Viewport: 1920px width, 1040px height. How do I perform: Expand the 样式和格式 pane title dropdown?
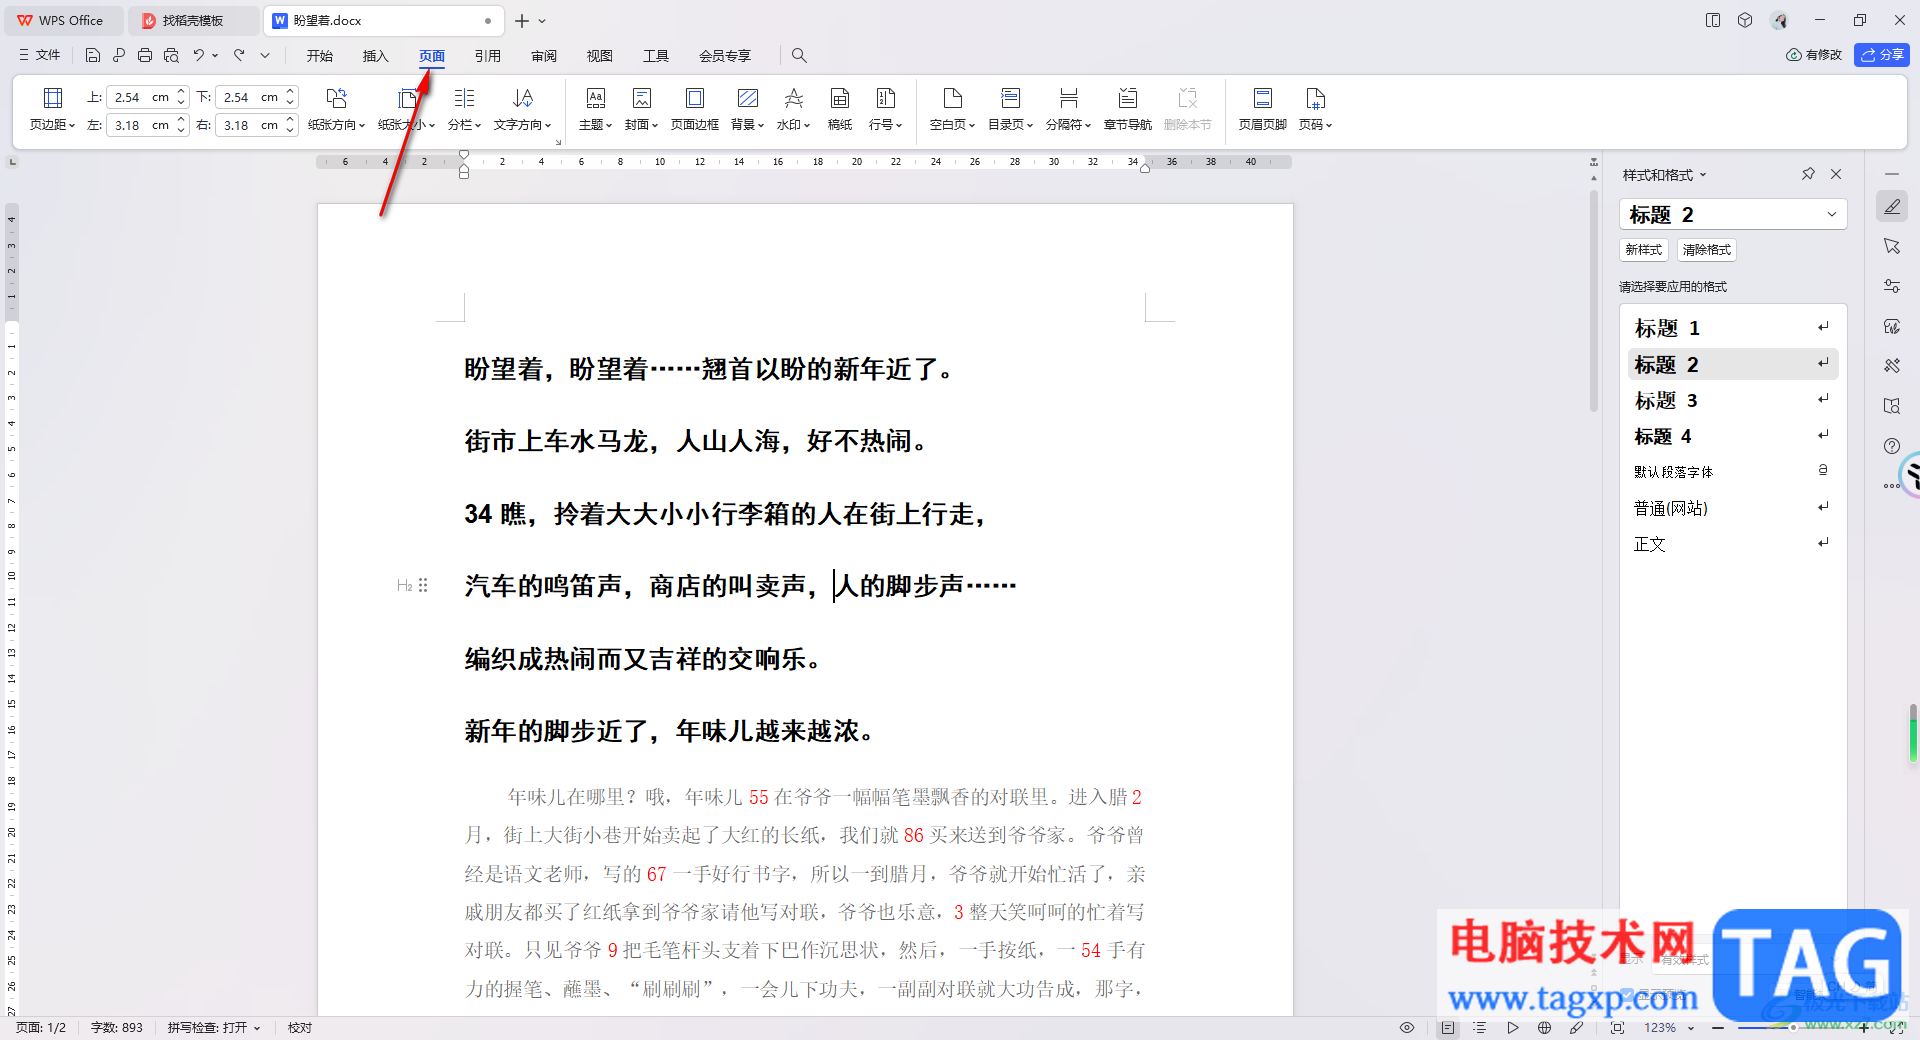1703,175
